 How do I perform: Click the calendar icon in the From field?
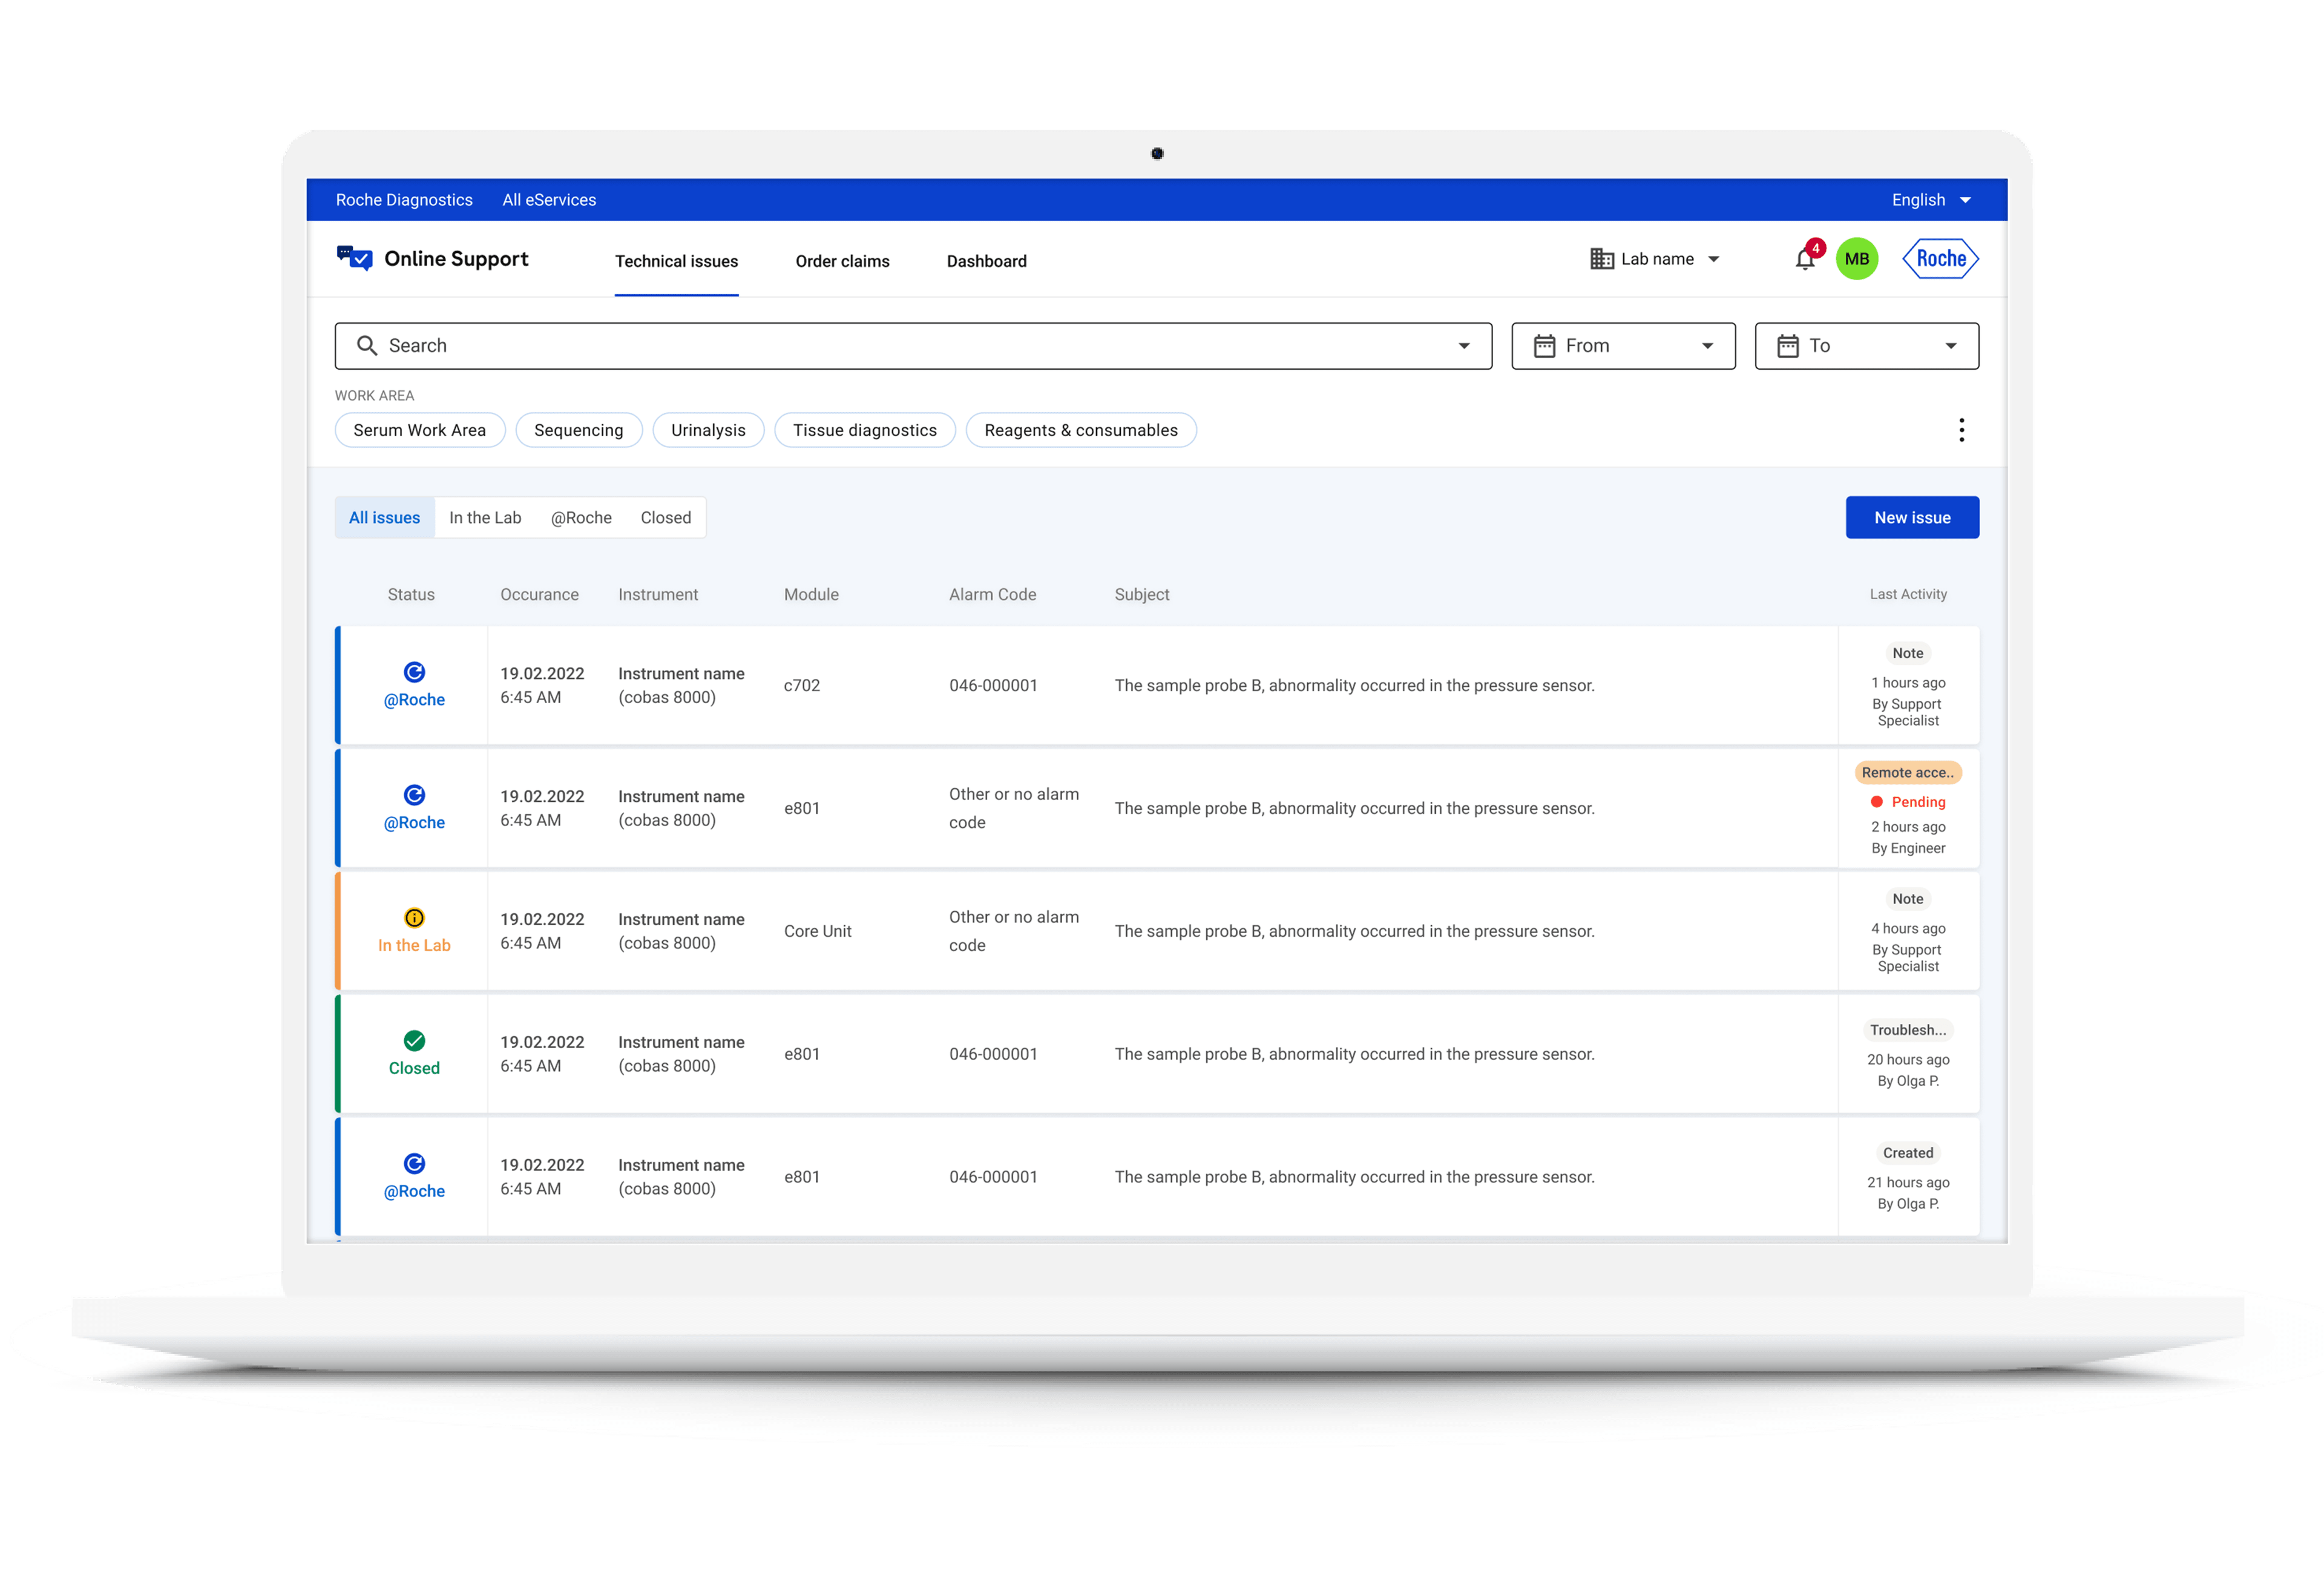(1544, 346)
